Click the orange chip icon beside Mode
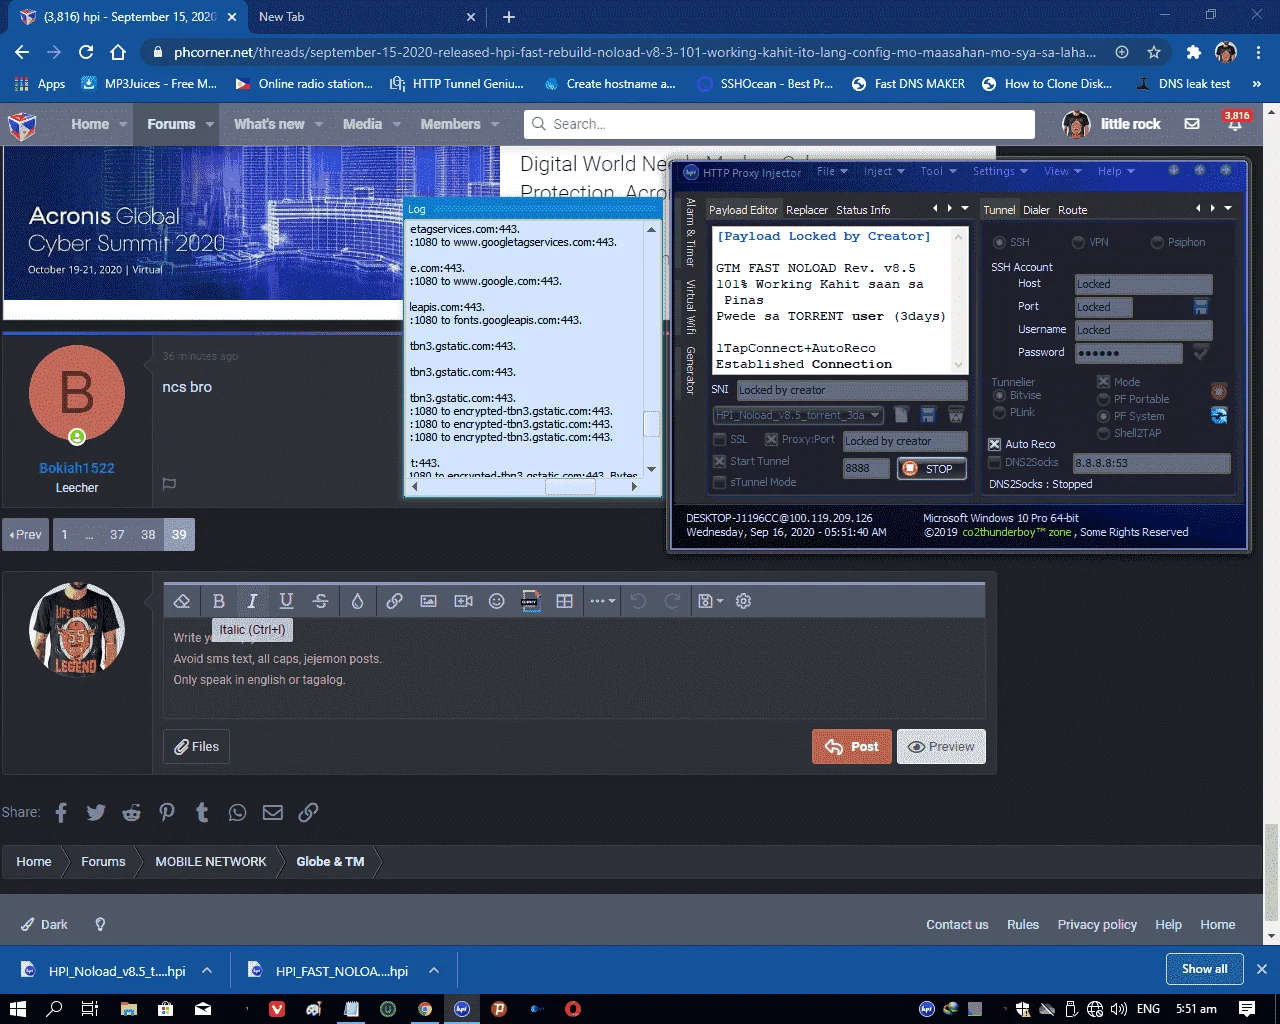The image size is (1280, 1024). 1219,391
